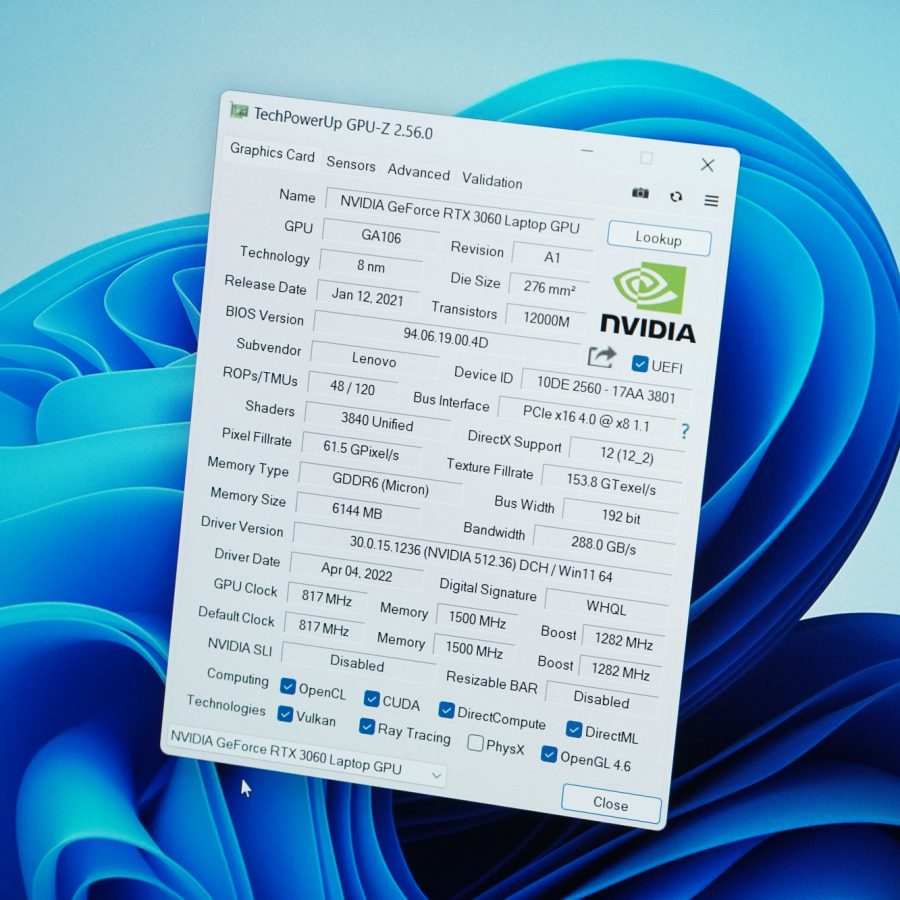Switch to the Sensors tab

(351, 164)
